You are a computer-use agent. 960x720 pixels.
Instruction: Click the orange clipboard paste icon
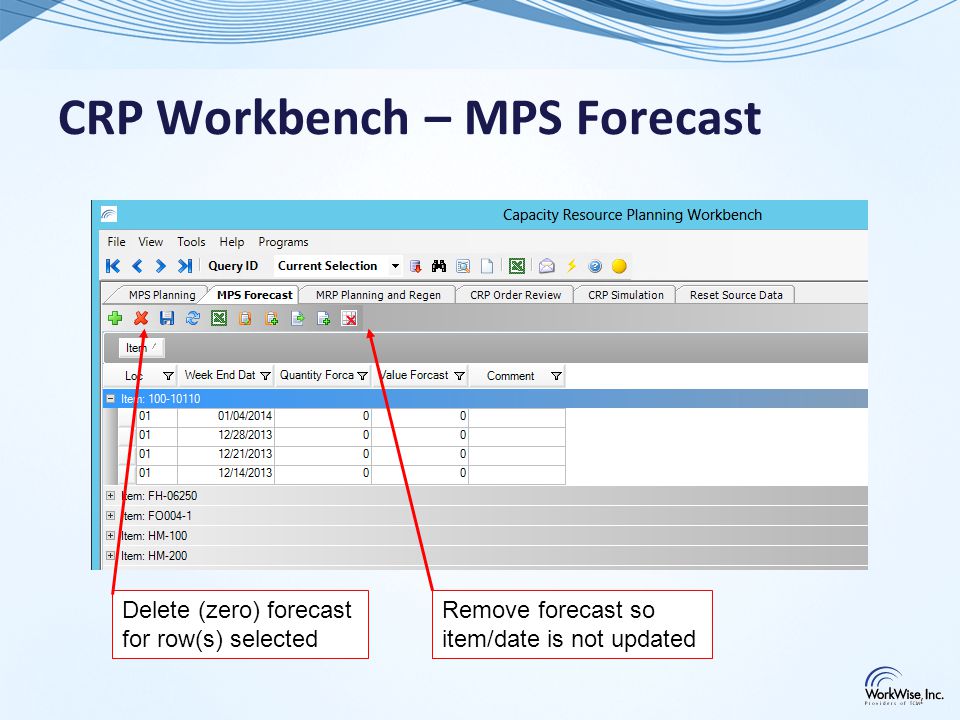pyautogui.click(x=246, y=318)
